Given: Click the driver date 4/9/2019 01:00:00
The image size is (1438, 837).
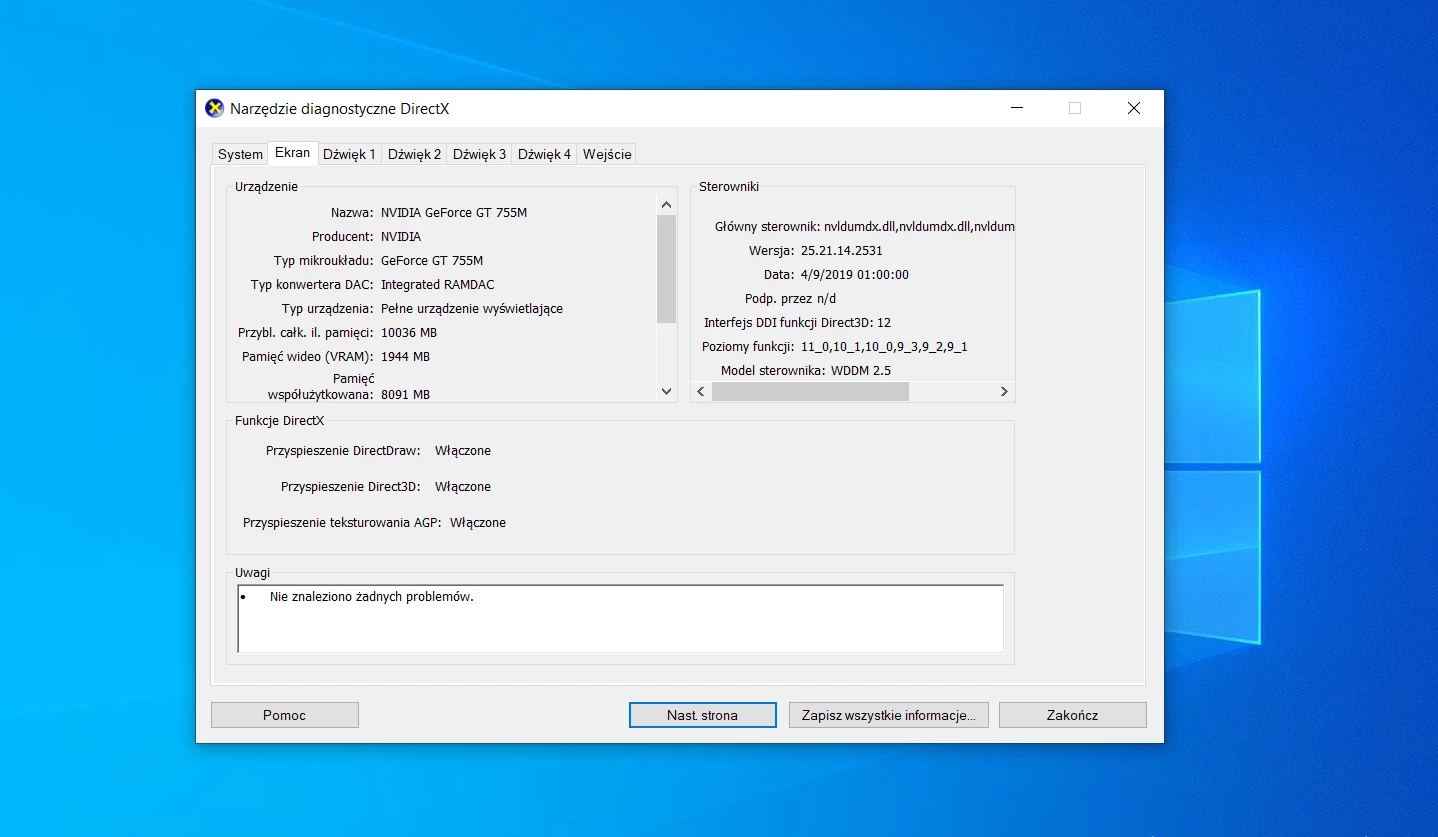Looking at the screenshot, I should pos(855,275).
